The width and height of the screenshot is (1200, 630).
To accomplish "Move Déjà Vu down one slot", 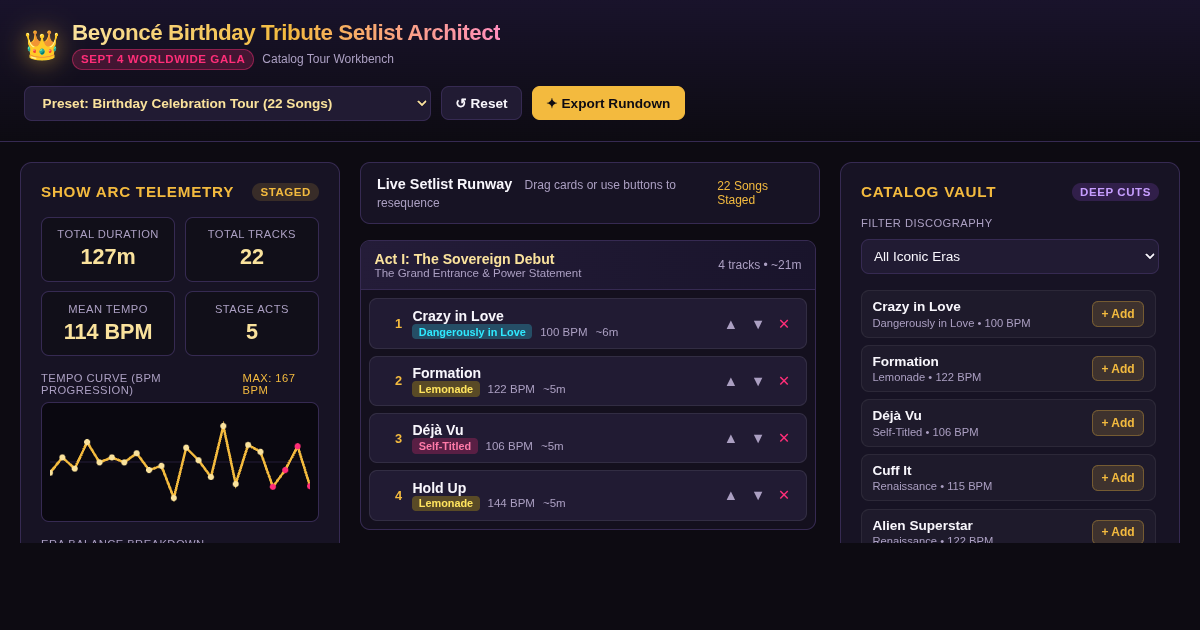I will coord(758,438).
